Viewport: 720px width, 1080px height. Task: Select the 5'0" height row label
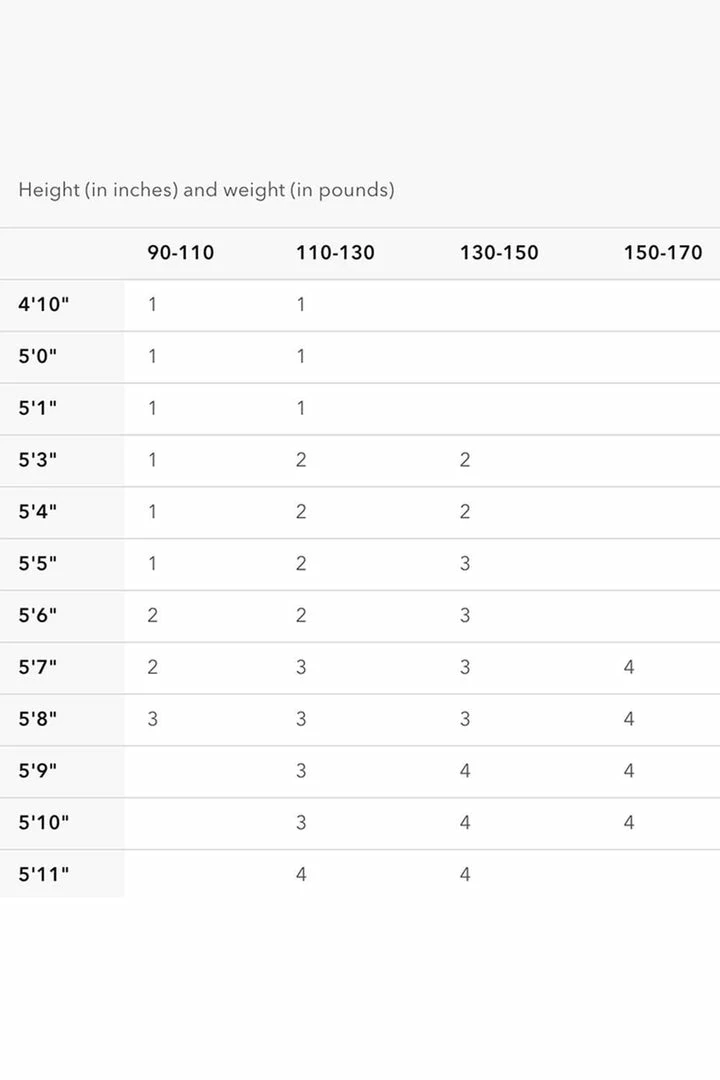[x=38, y=357]
